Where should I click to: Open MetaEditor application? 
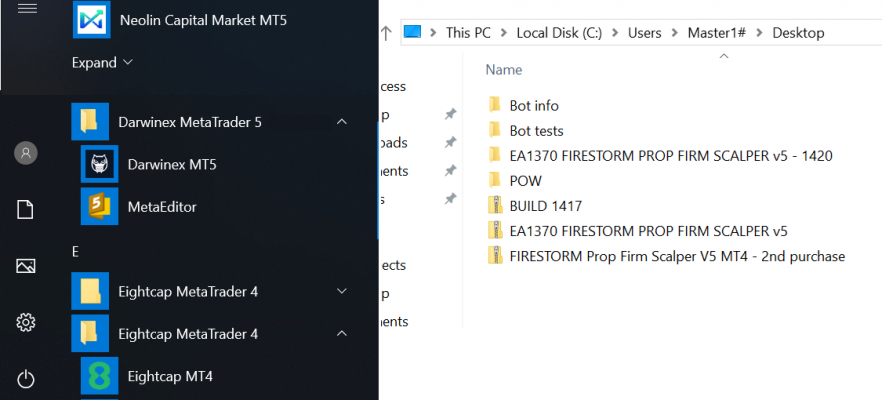[162, 207]
